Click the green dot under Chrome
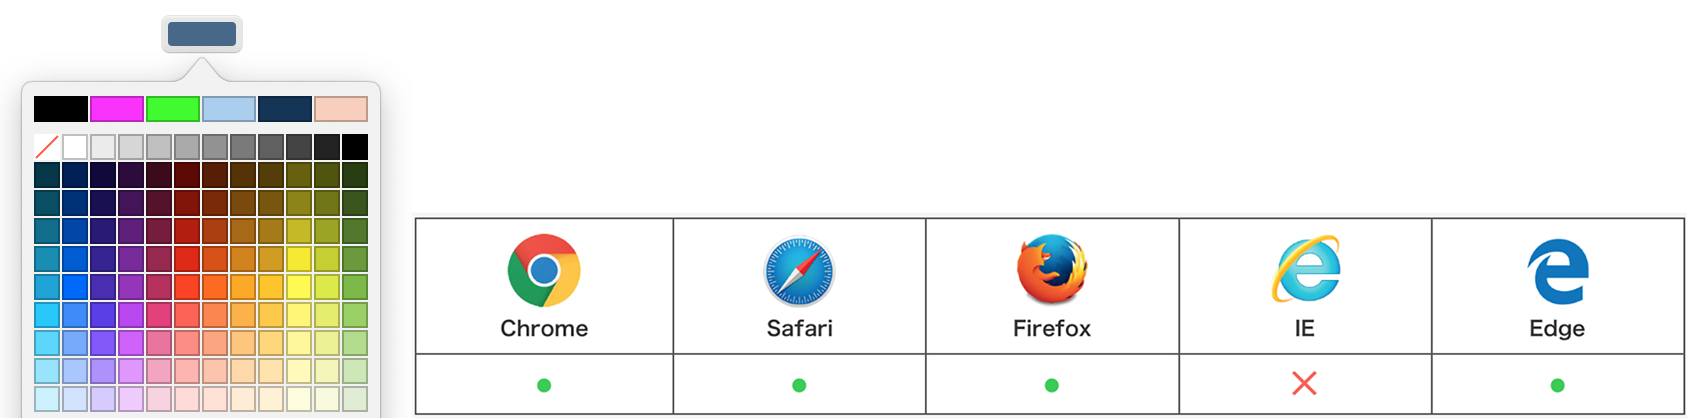Viewport: 1687px width, 418px height. click(x=544, y=385)
